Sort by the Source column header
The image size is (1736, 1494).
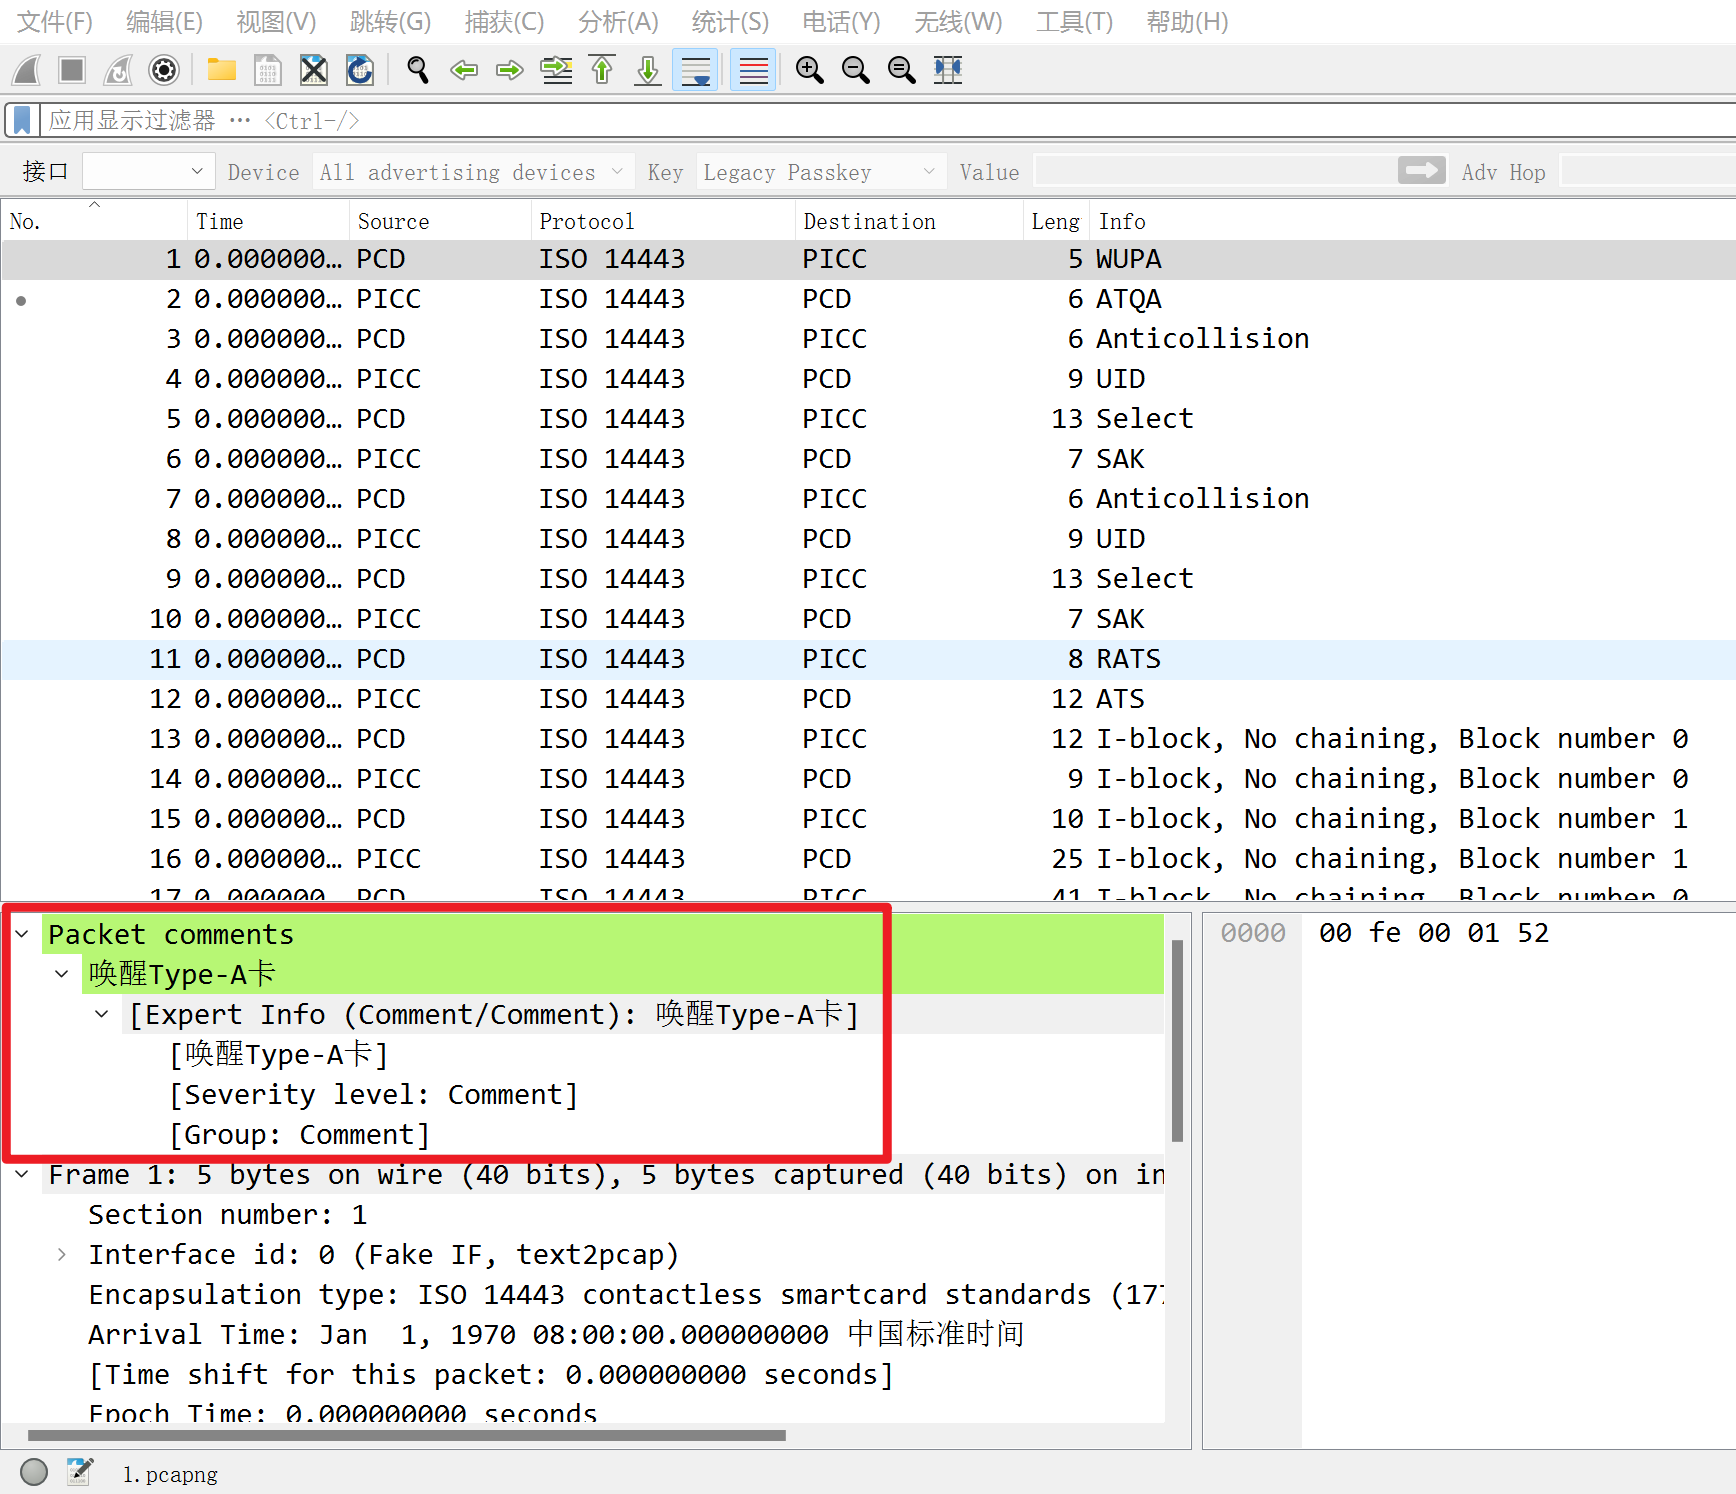coord(440,221)
